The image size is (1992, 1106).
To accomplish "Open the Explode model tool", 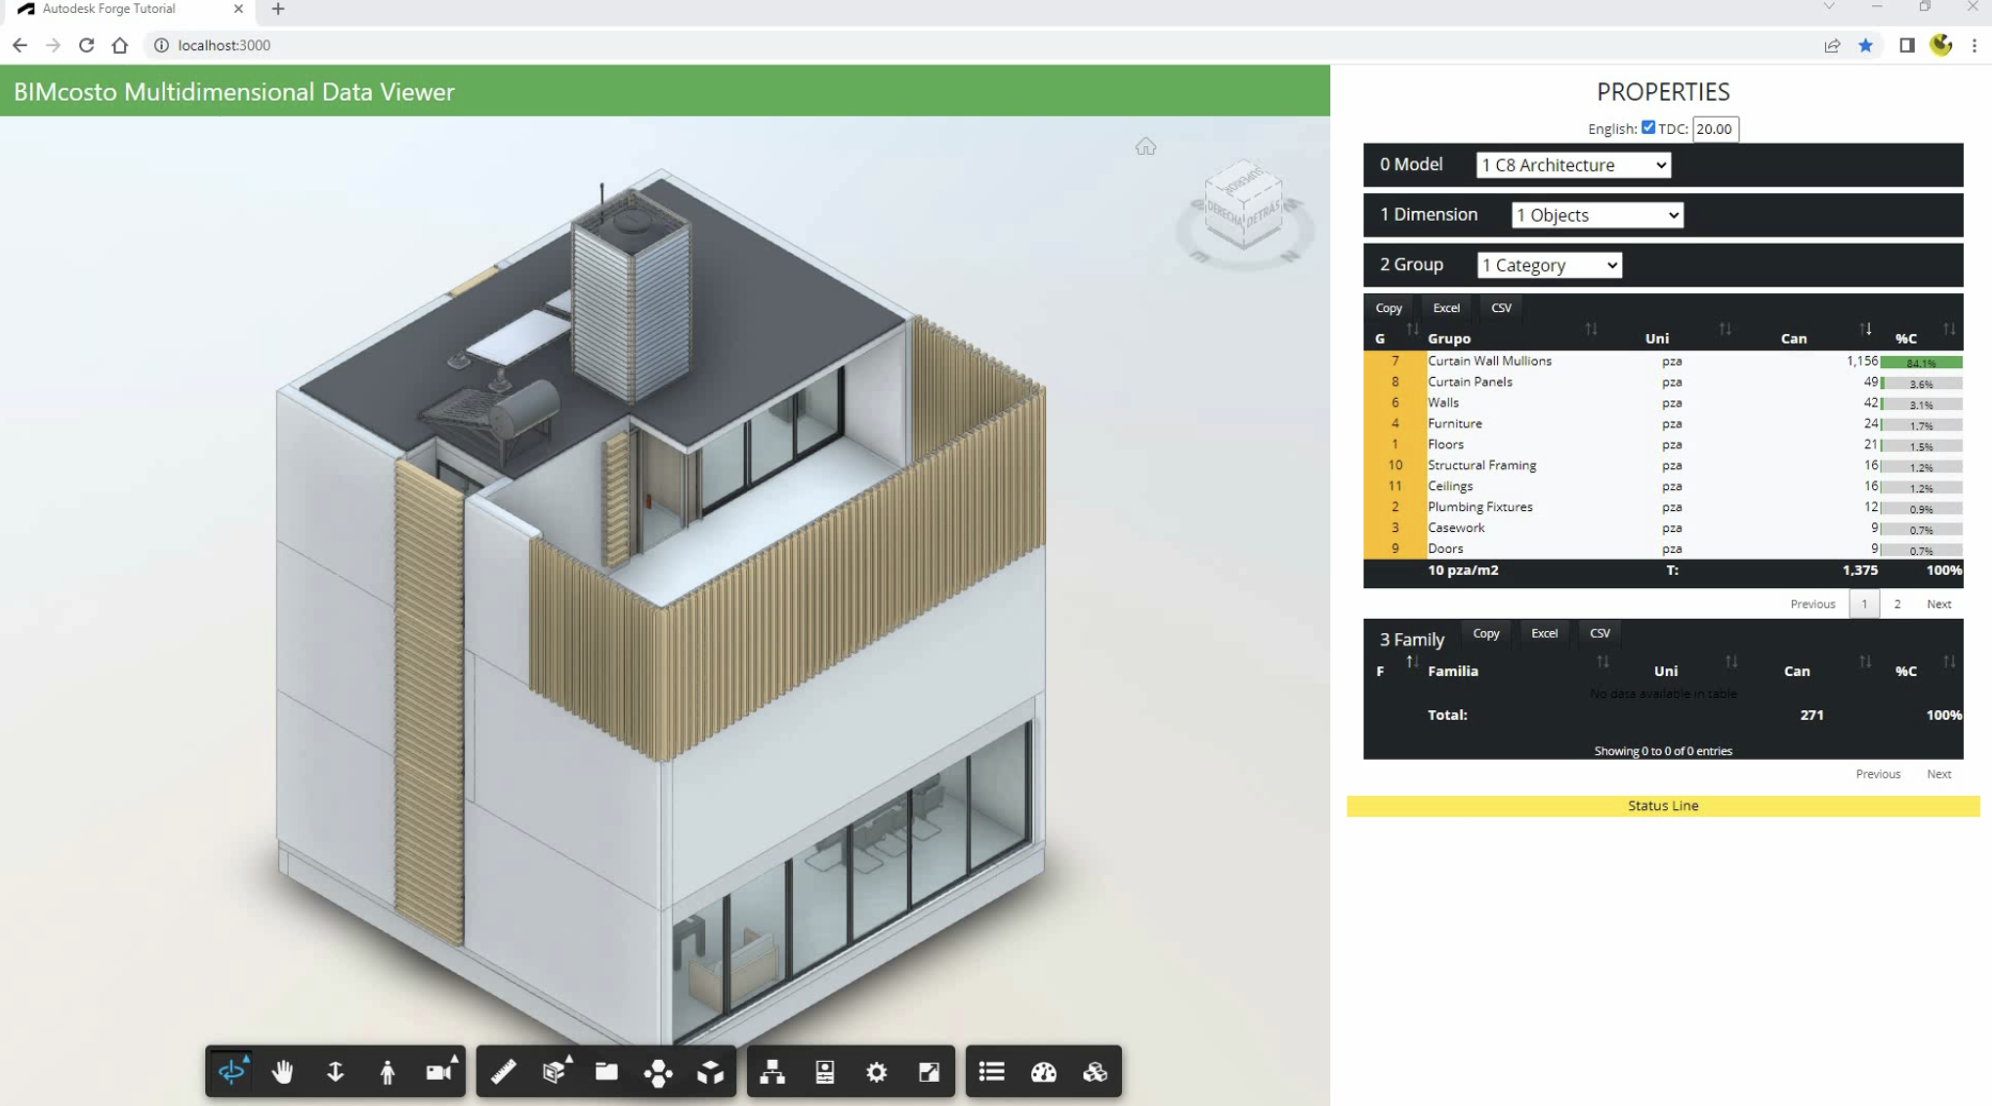I will coord(659,1071).
